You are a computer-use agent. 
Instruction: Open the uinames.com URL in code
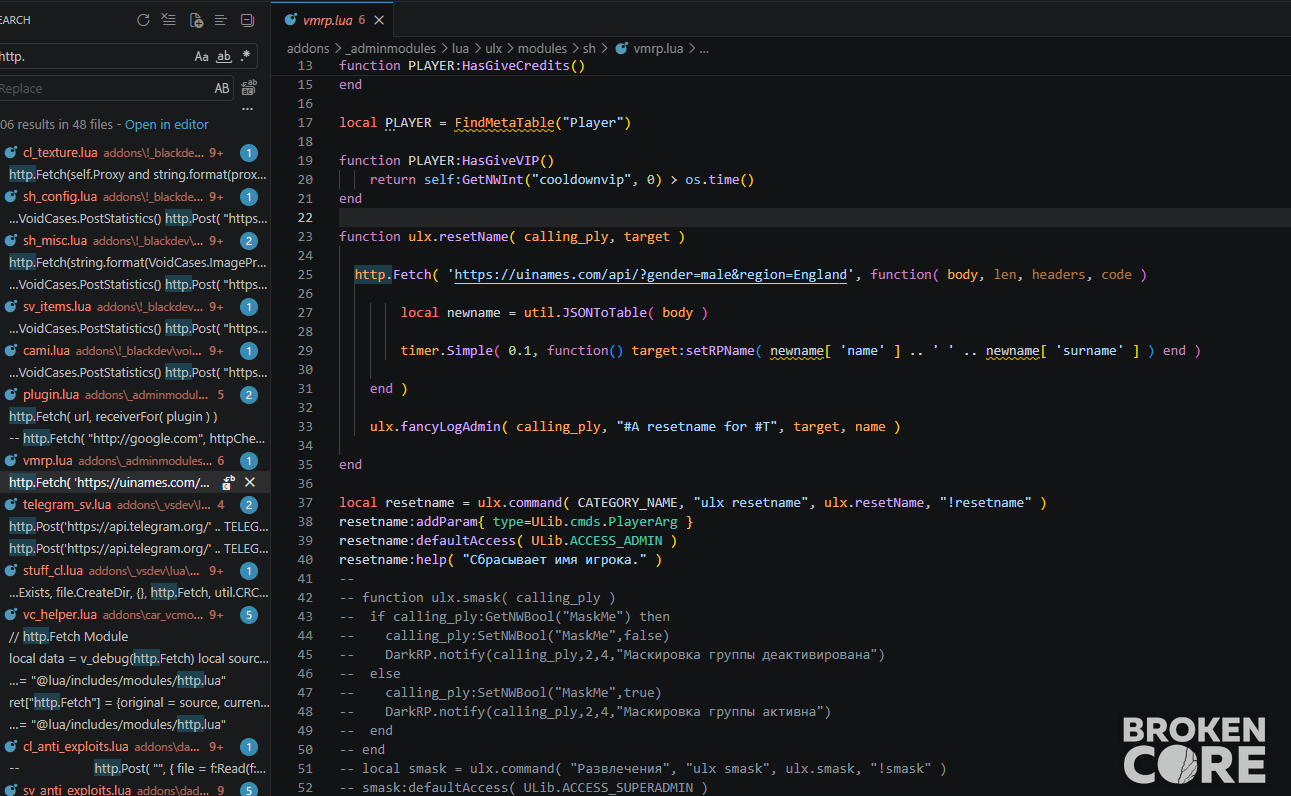click(x=651, y=275)
